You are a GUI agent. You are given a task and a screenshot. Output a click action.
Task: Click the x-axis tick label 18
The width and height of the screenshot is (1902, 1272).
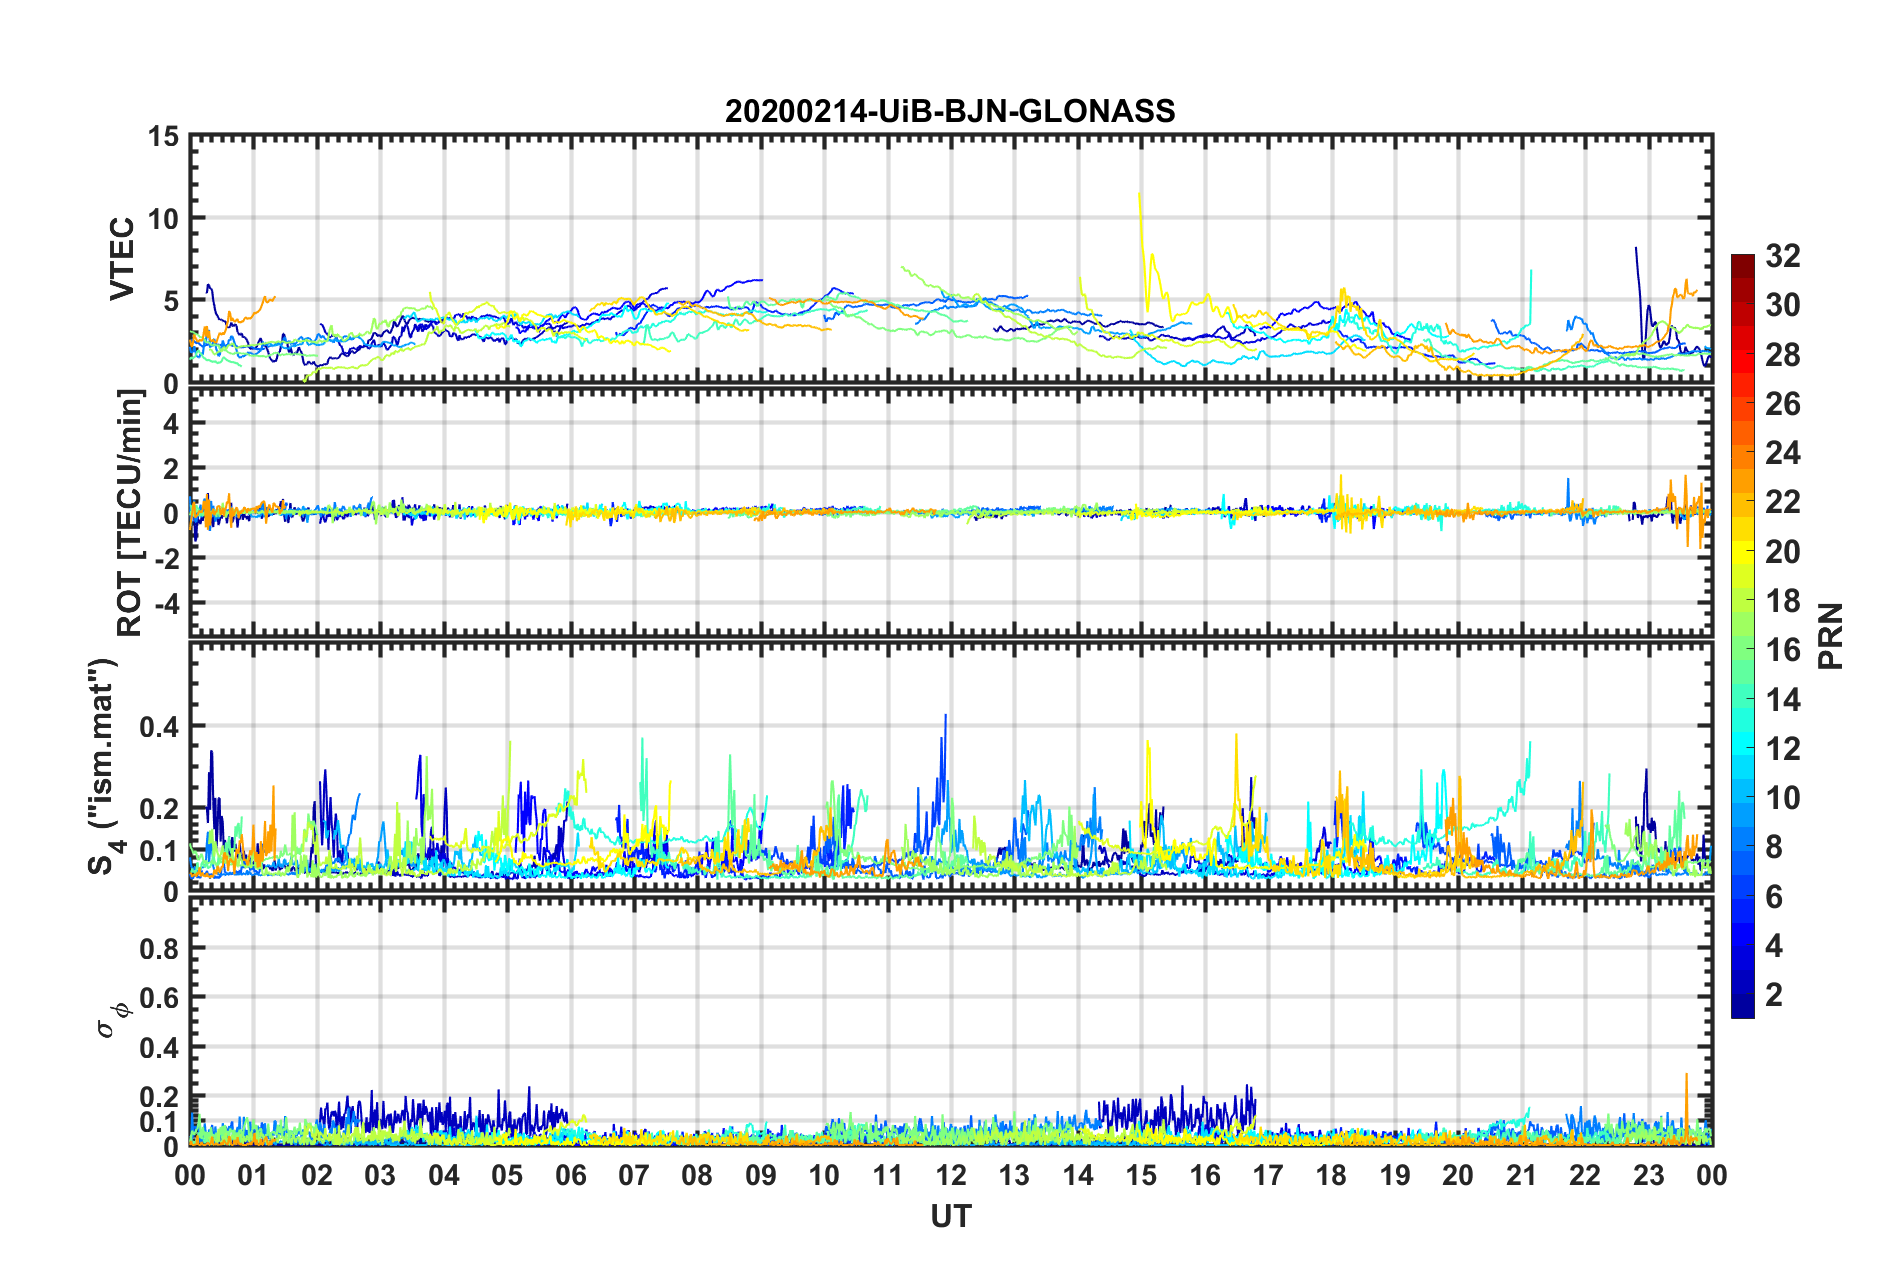point(1332,1175)
